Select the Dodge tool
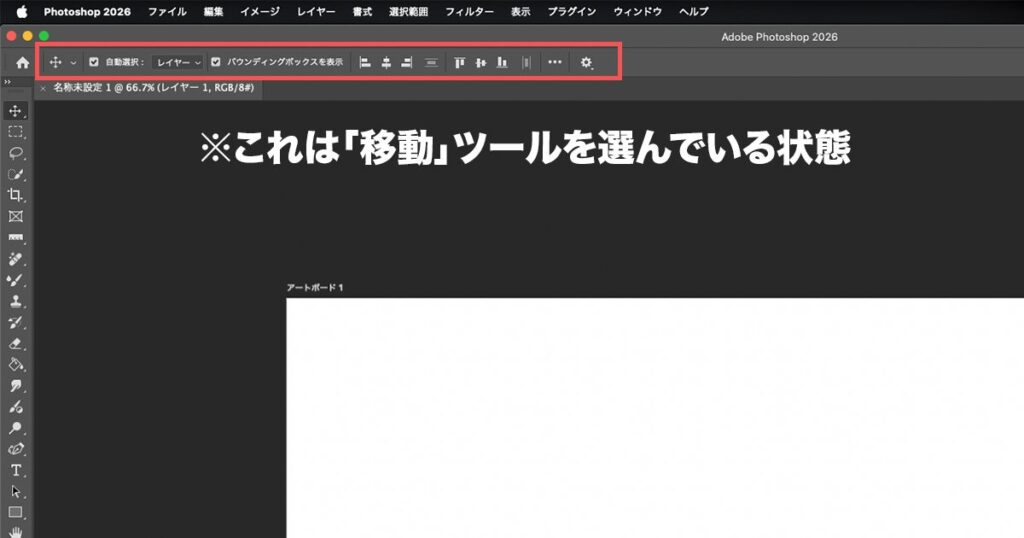 (x=16, y=428)
